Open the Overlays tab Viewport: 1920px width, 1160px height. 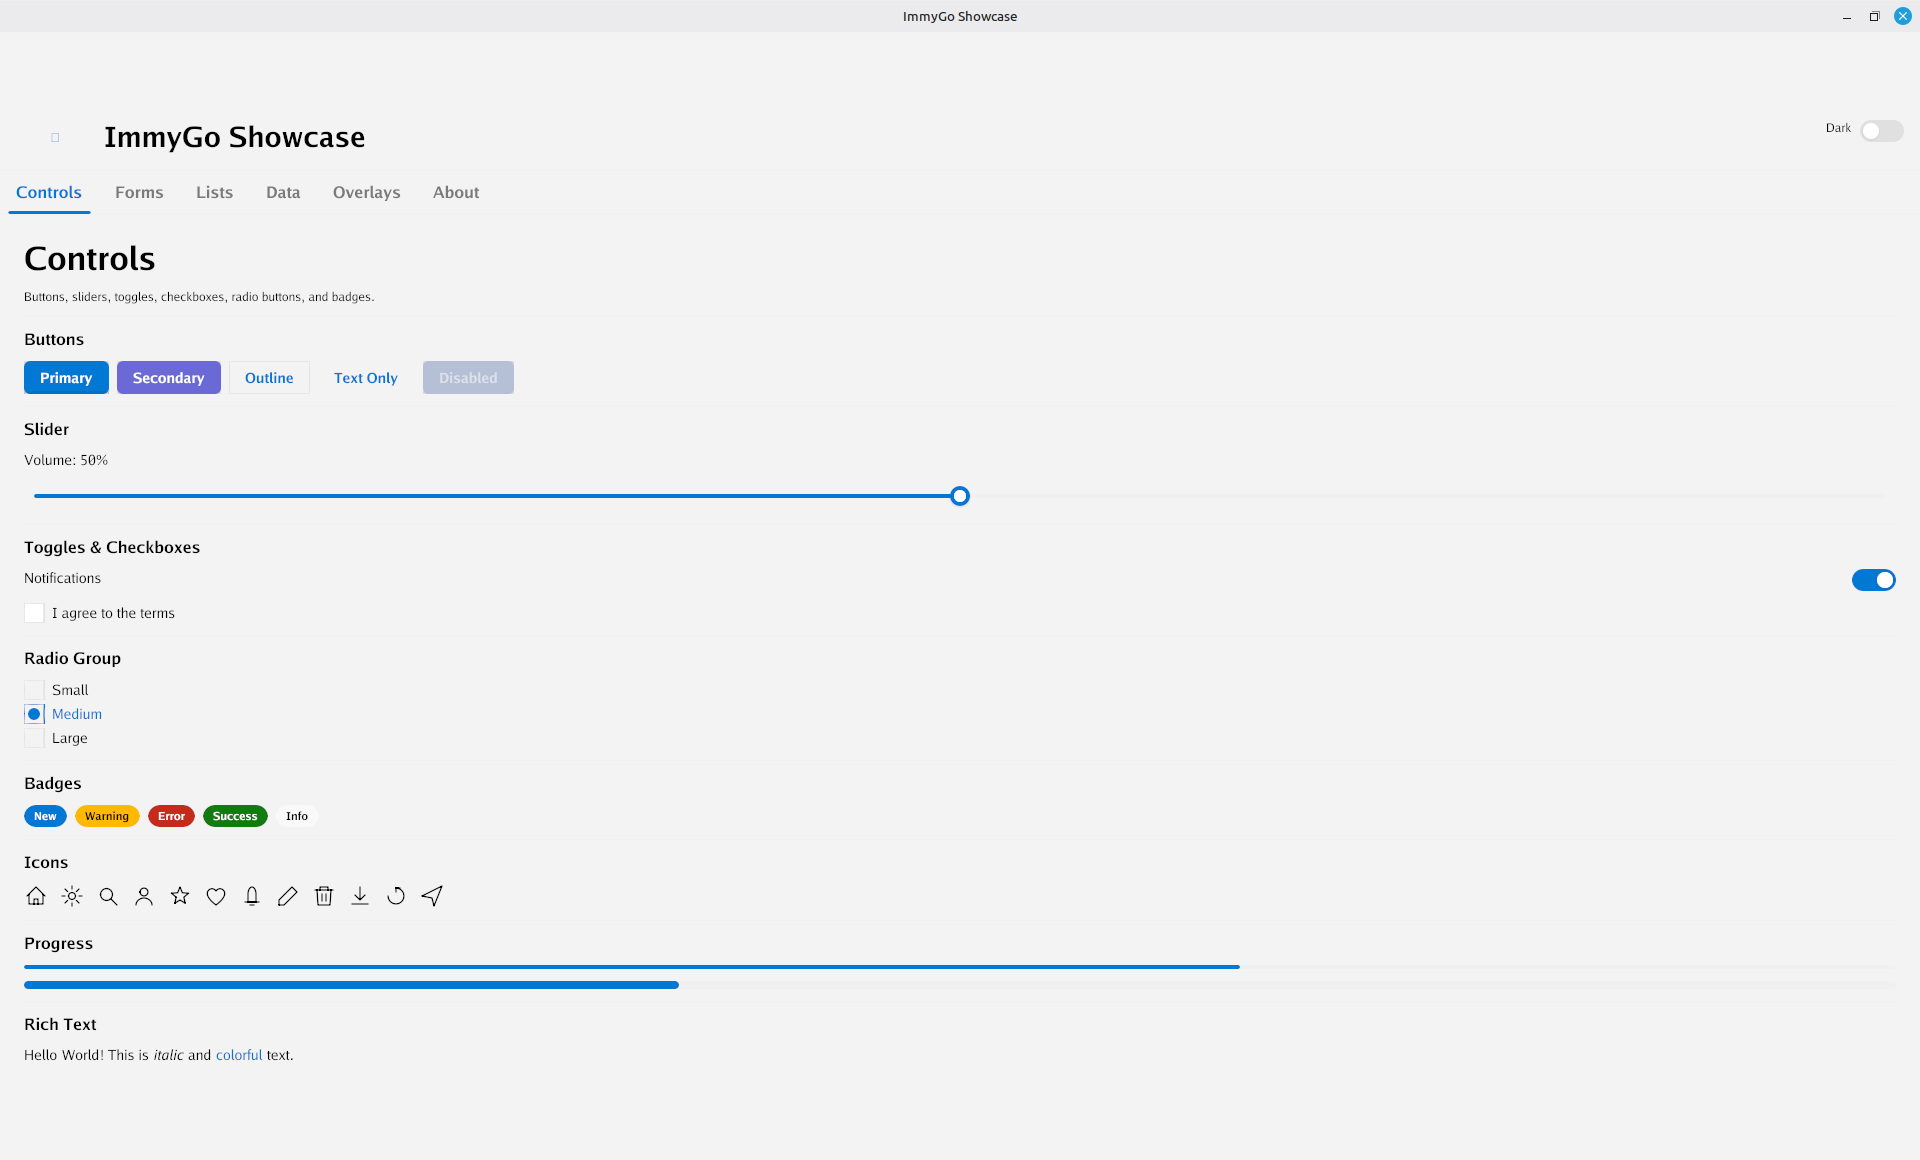[366, 192]
